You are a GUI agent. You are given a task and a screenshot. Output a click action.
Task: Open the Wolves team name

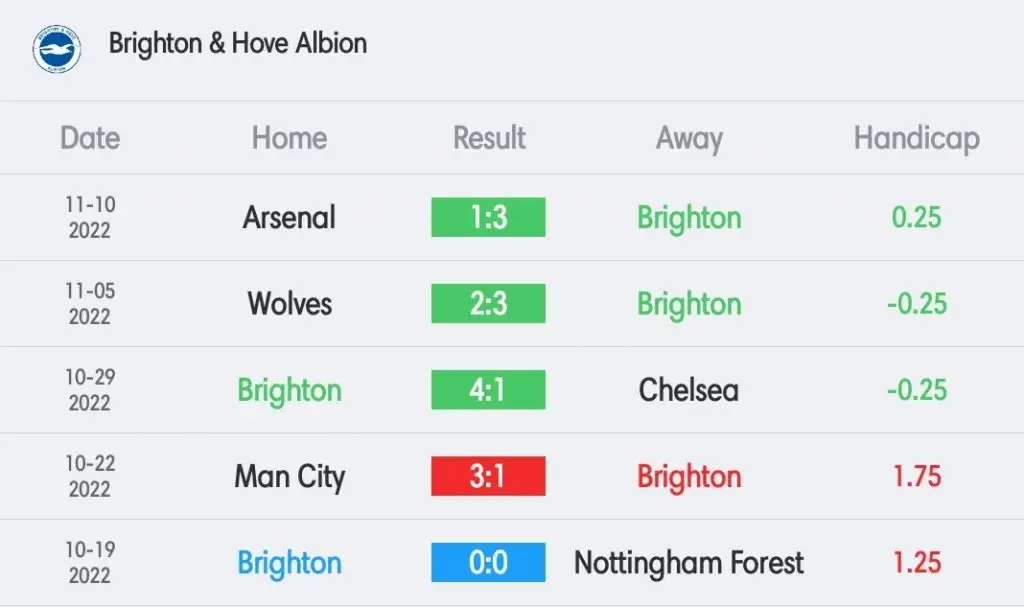(x=289, y=304)
